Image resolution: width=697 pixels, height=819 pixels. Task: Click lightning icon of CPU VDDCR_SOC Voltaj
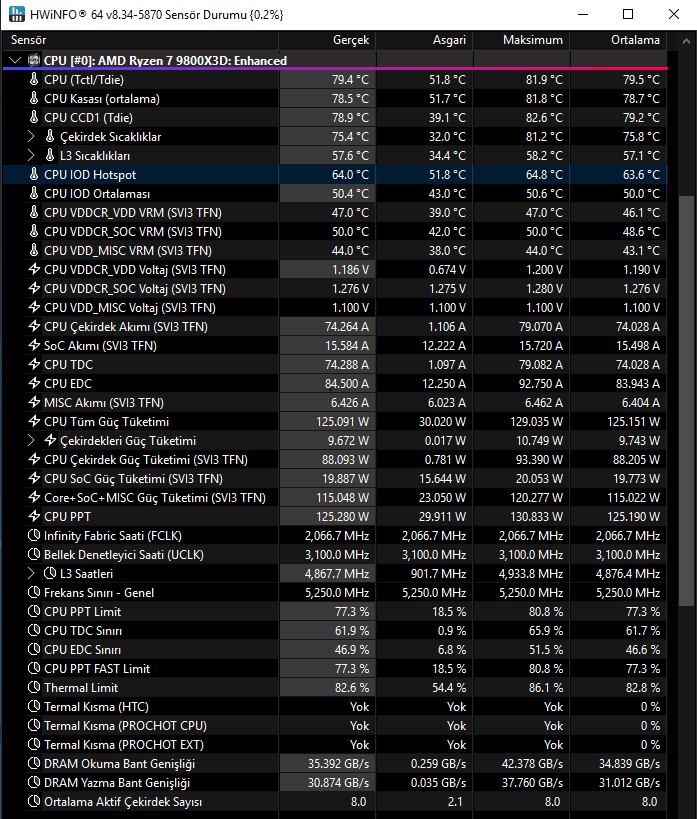[34, 288]
